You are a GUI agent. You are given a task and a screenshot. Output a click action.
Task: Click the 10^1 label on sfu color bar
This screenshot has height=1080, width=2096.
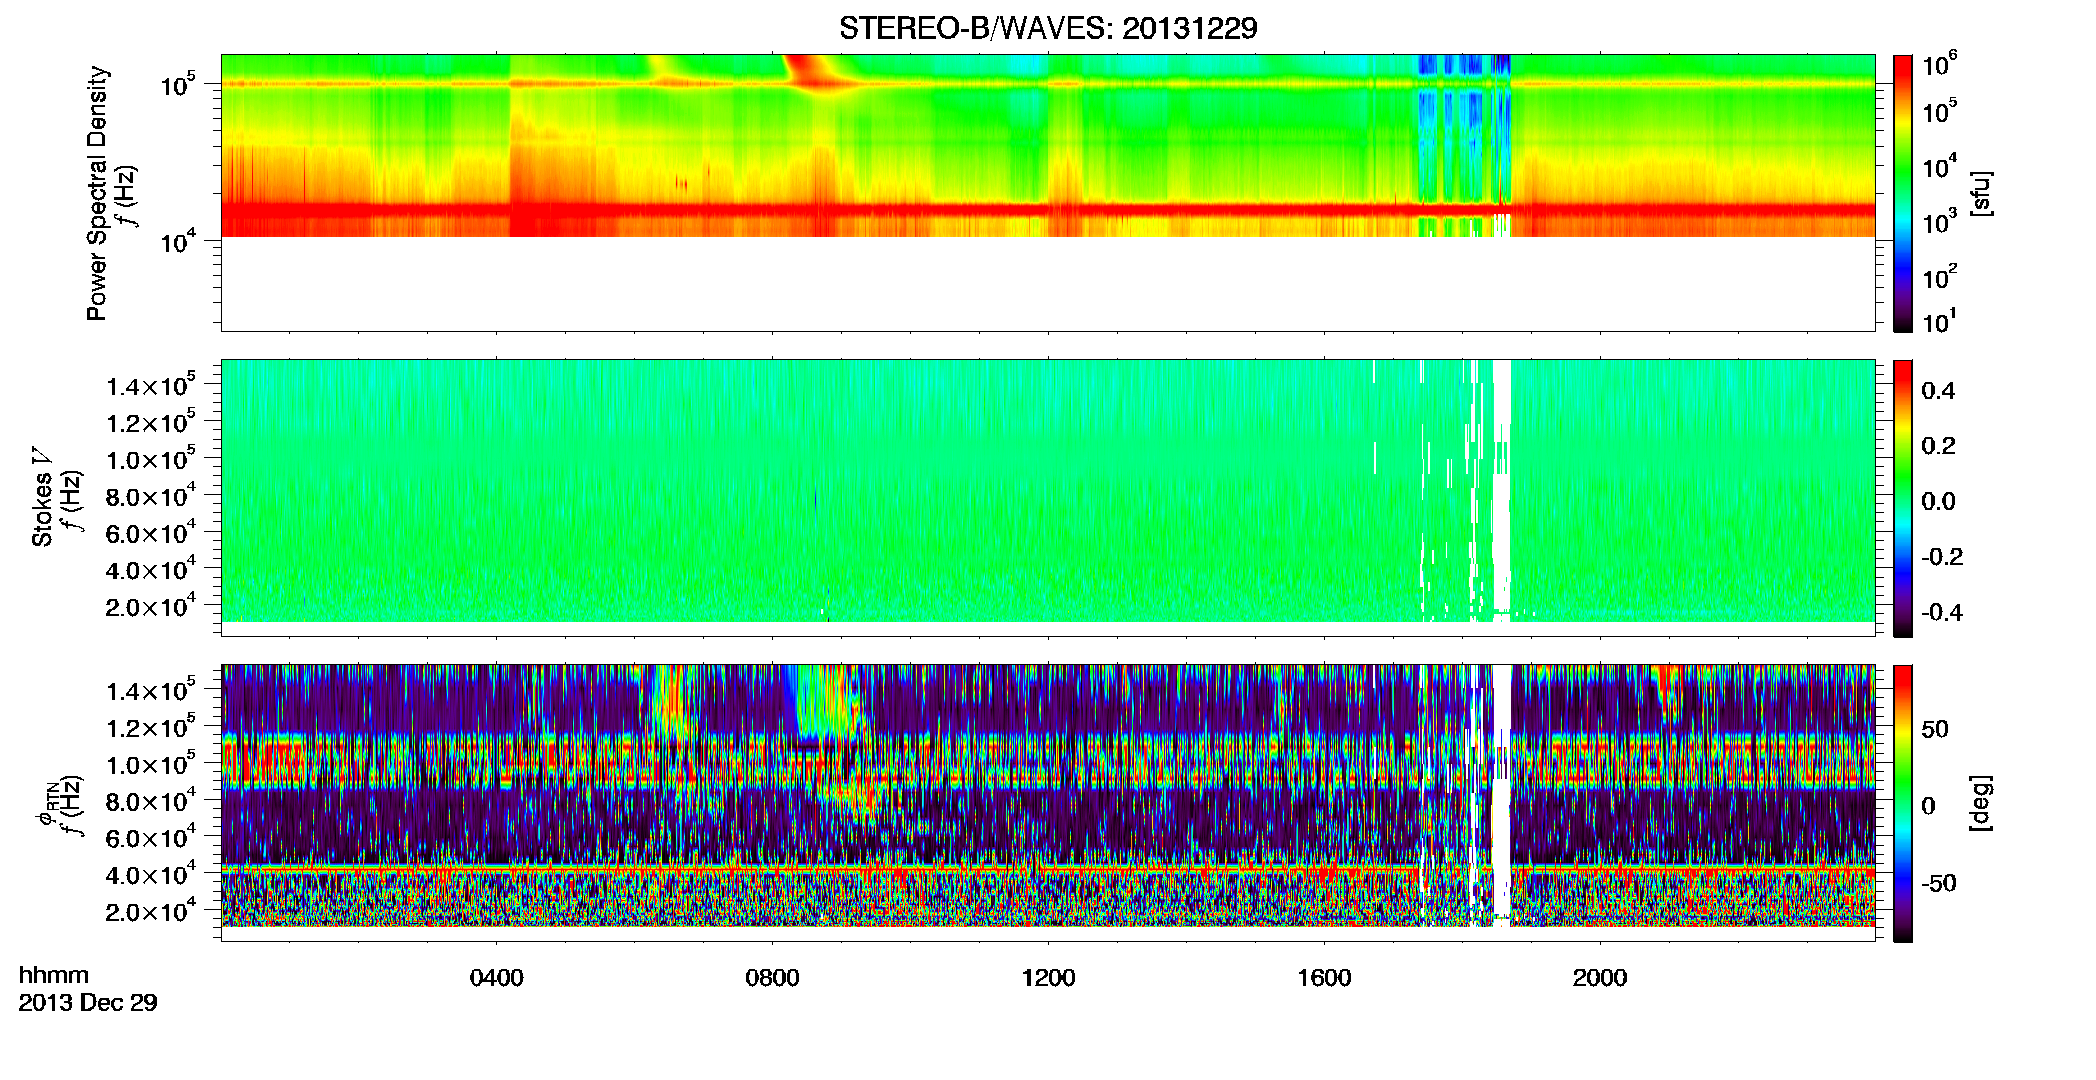coord(1940,321)
